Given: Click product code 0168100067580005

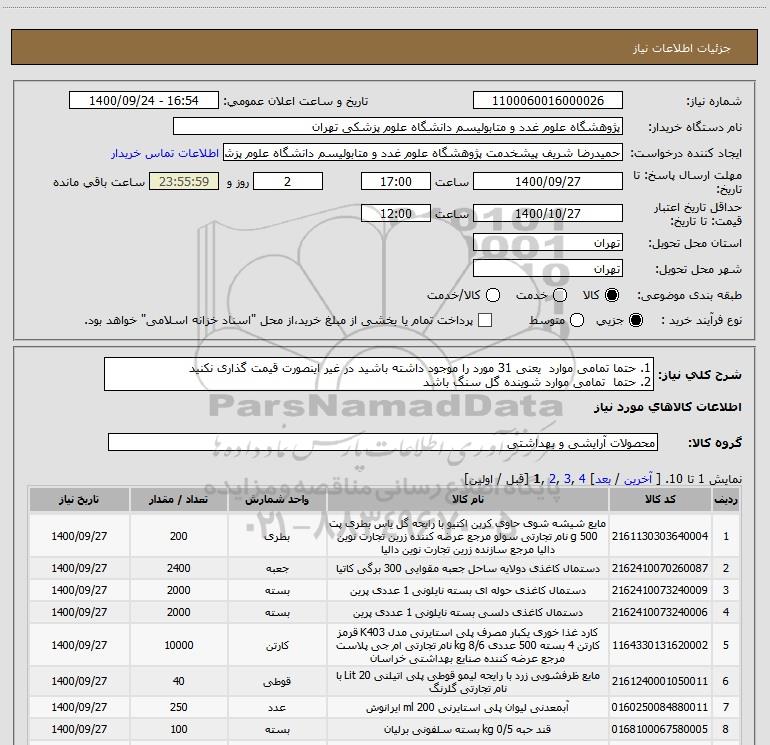Looking at the screenshot, I should [660, 730].
